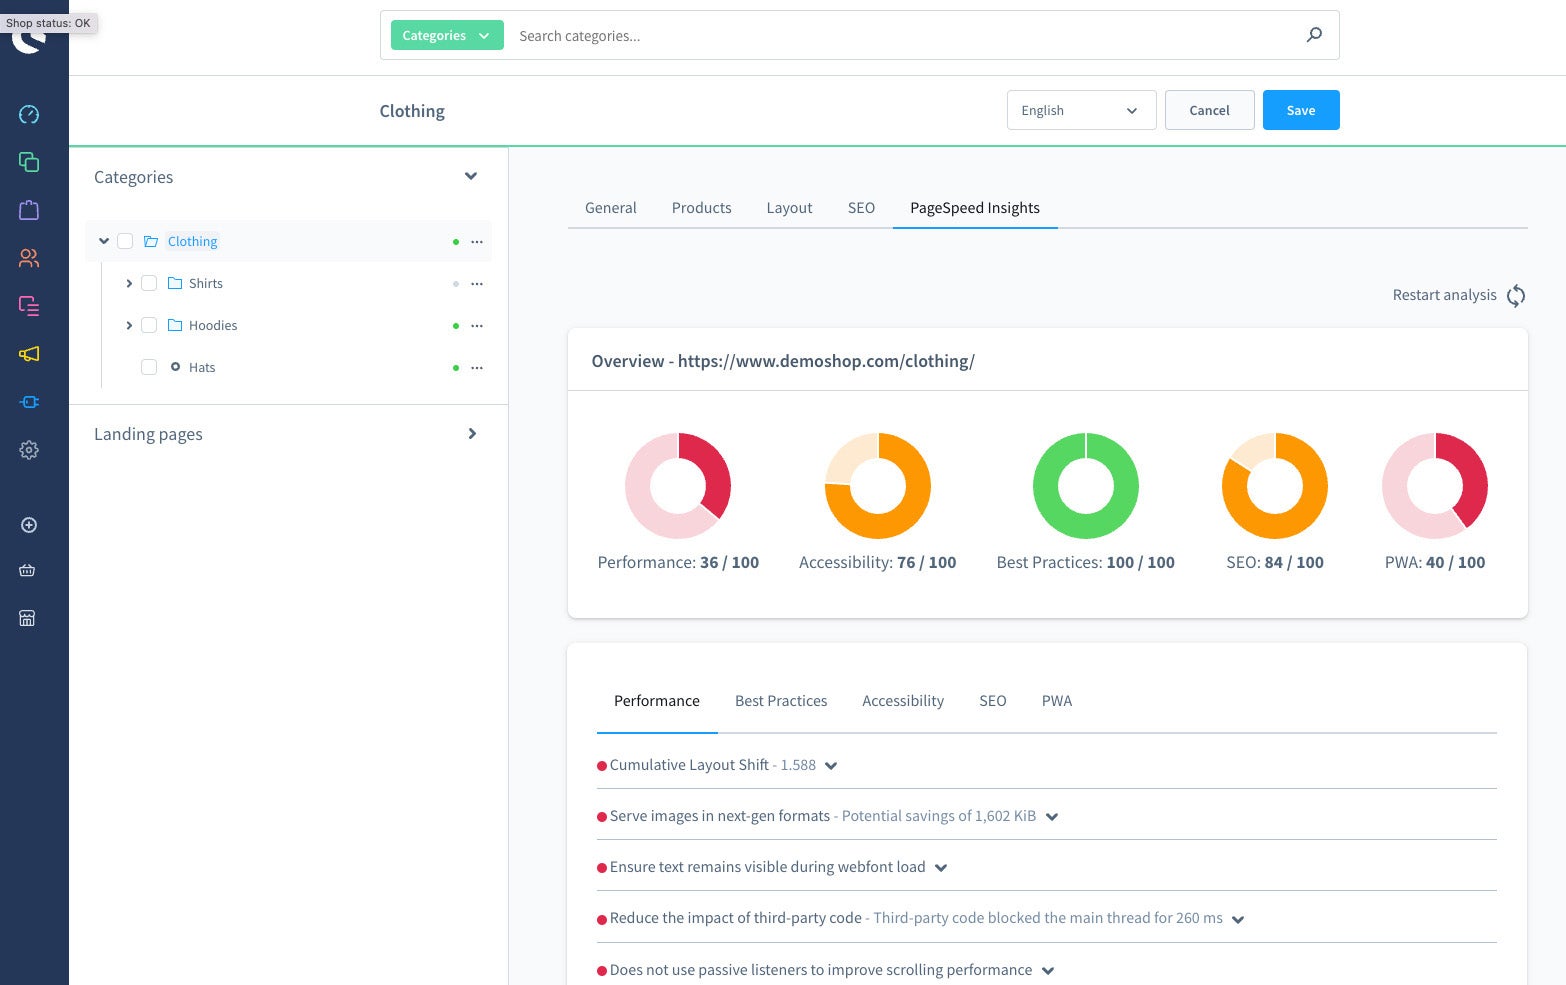
Task: Click the storefront icon in sidebar
Action: coord(28,618)
